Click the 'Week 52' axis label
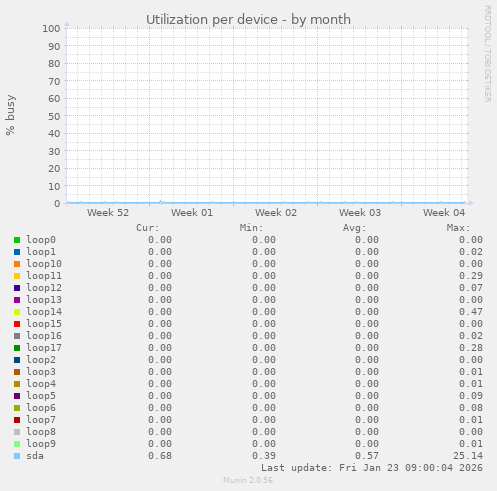This screenshot has width=497, height=491. [x=108, y=213]
